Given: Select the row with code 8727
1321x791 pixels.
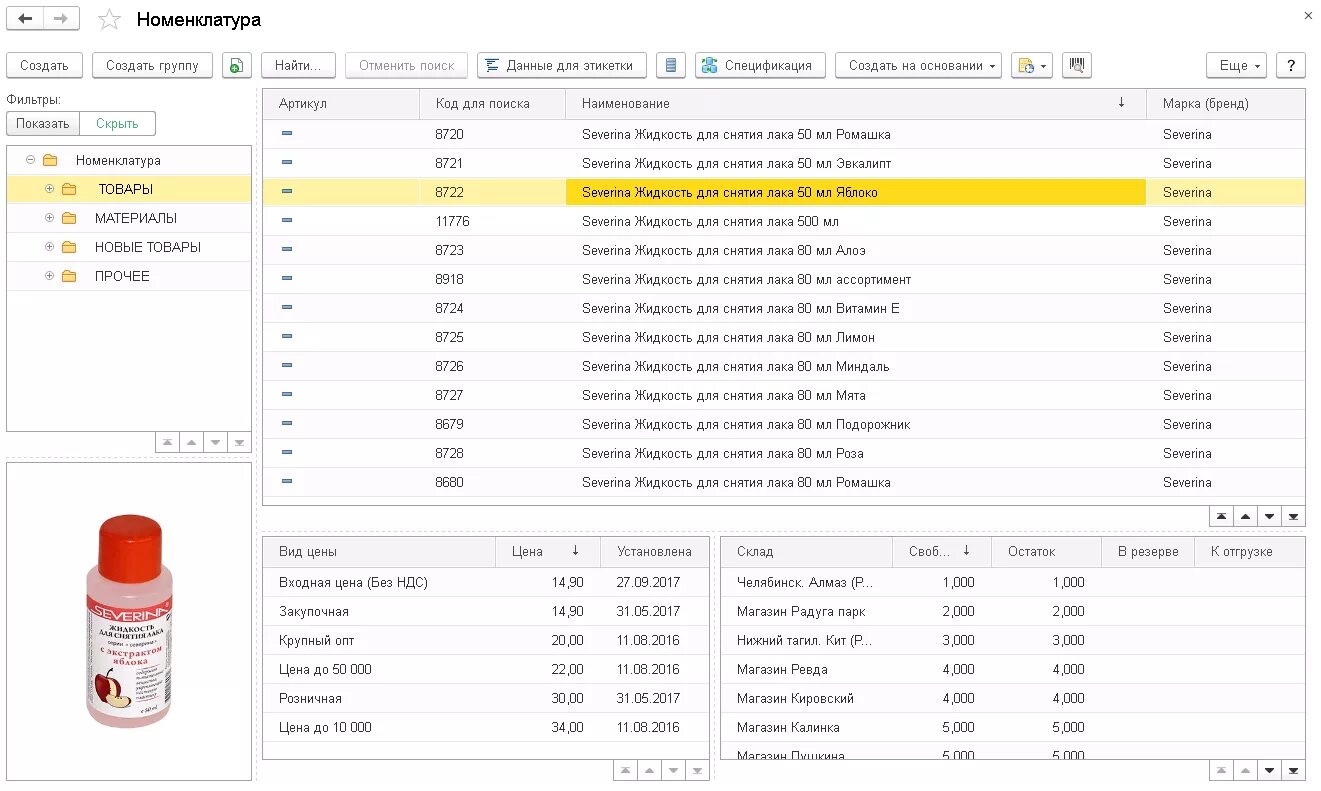Looking at the screenshot, I should click(784, 395).
